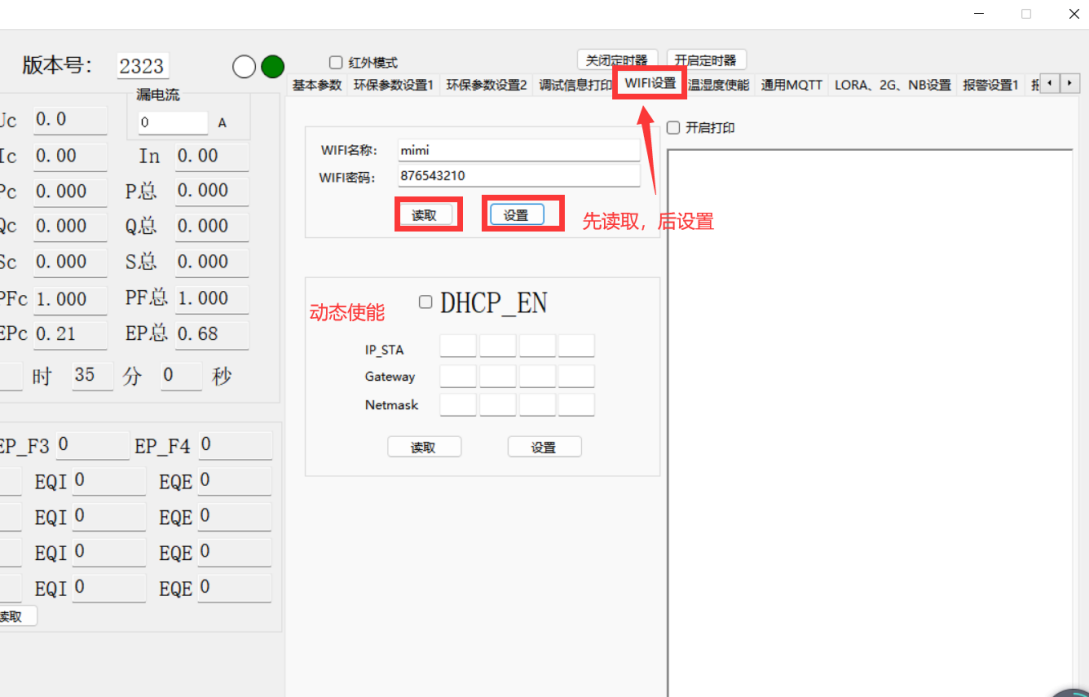Click the WIFI名称 input field
The image size is (1089, 697).
[518, 150]
